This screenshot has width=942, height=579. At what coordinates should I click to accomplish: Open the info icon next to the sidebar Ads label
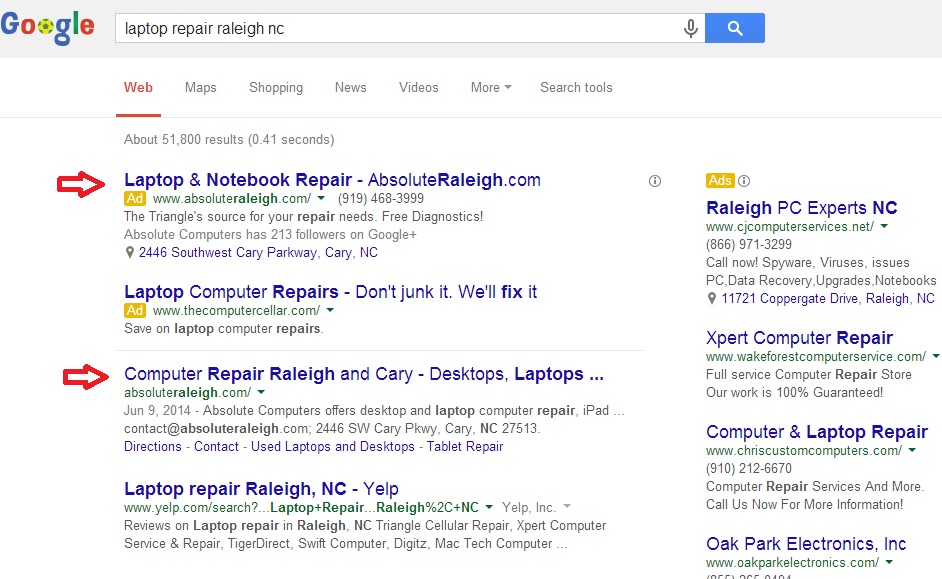click(x=744, y=180)
